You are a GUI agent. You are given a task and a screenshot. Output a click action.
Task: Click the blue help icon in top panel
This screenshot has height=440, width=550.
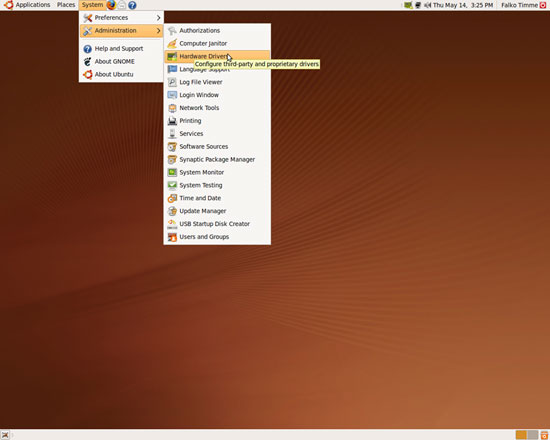tap(132, 5)
